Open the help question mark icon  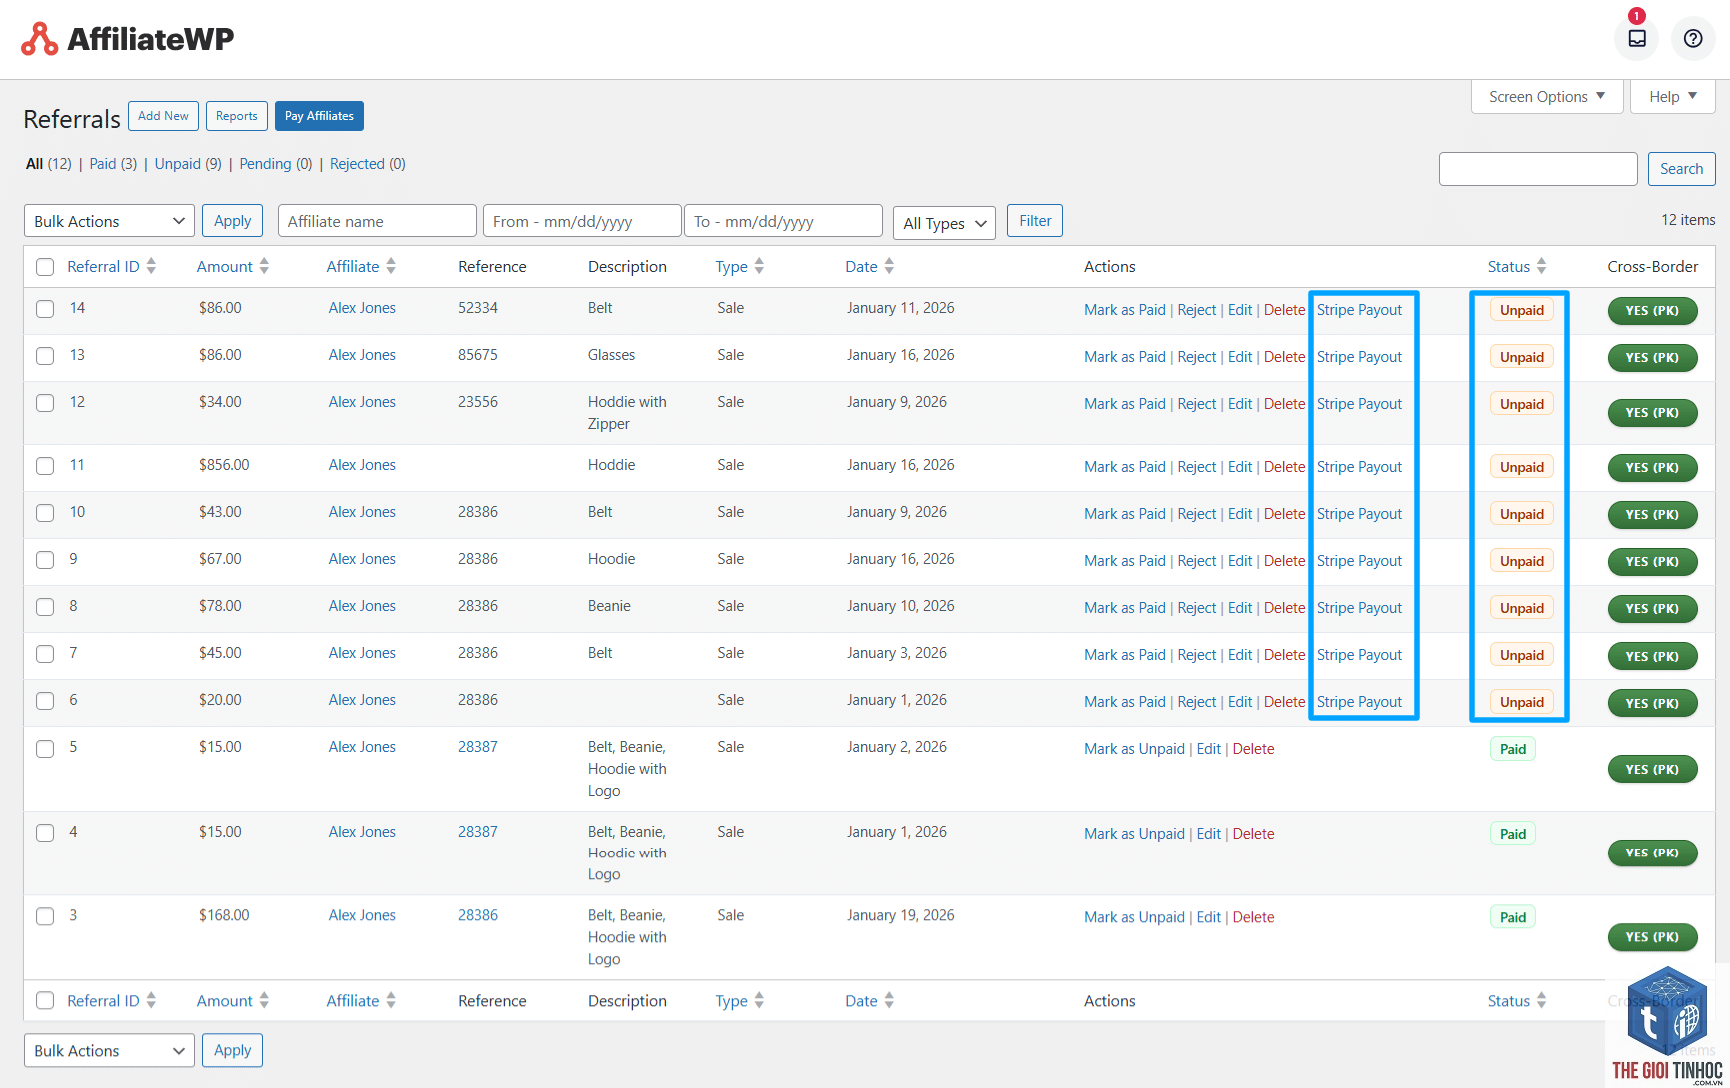1693,39
